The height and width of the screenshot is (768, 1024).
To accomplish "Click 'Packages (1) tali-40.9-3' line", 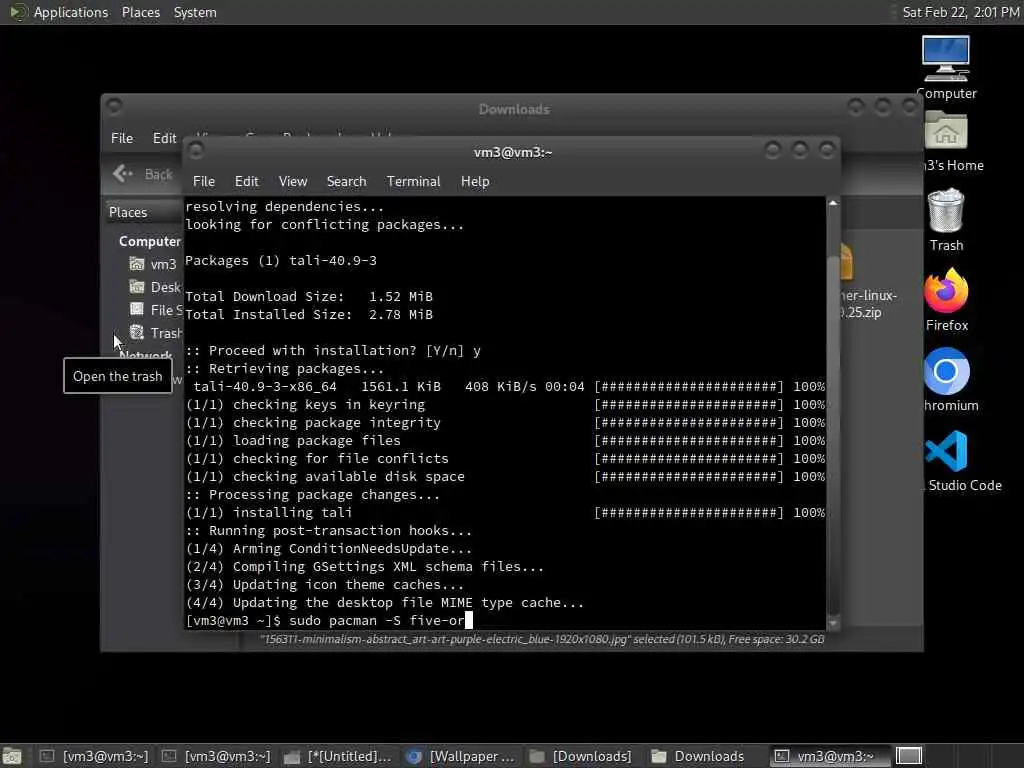I will coord(281,261).
